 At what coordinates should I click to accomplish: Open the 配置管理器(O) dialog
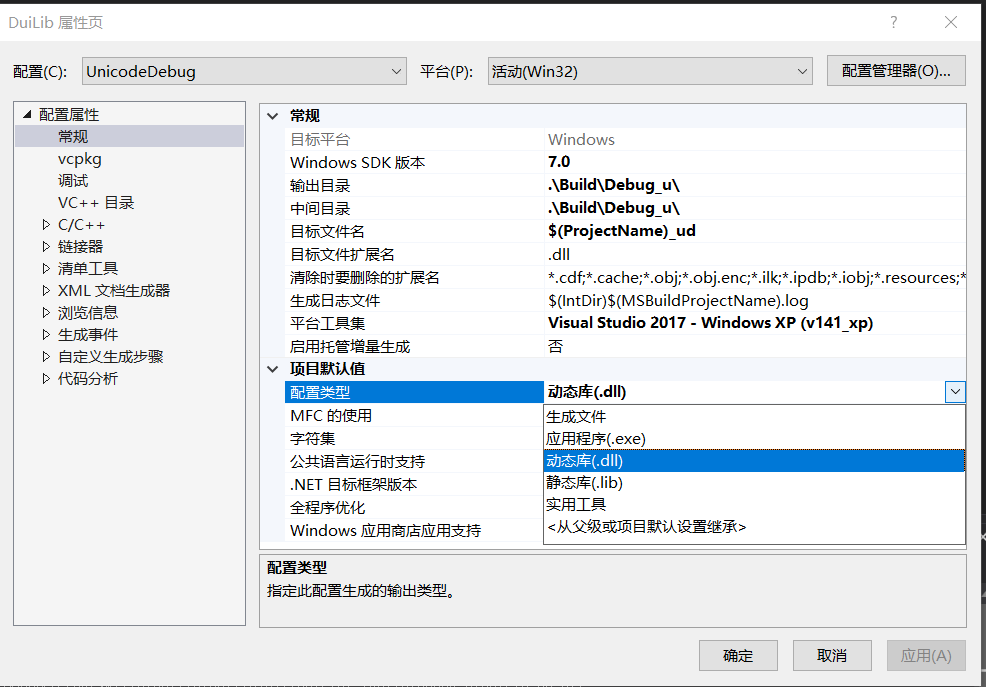(x=895, y=70)
